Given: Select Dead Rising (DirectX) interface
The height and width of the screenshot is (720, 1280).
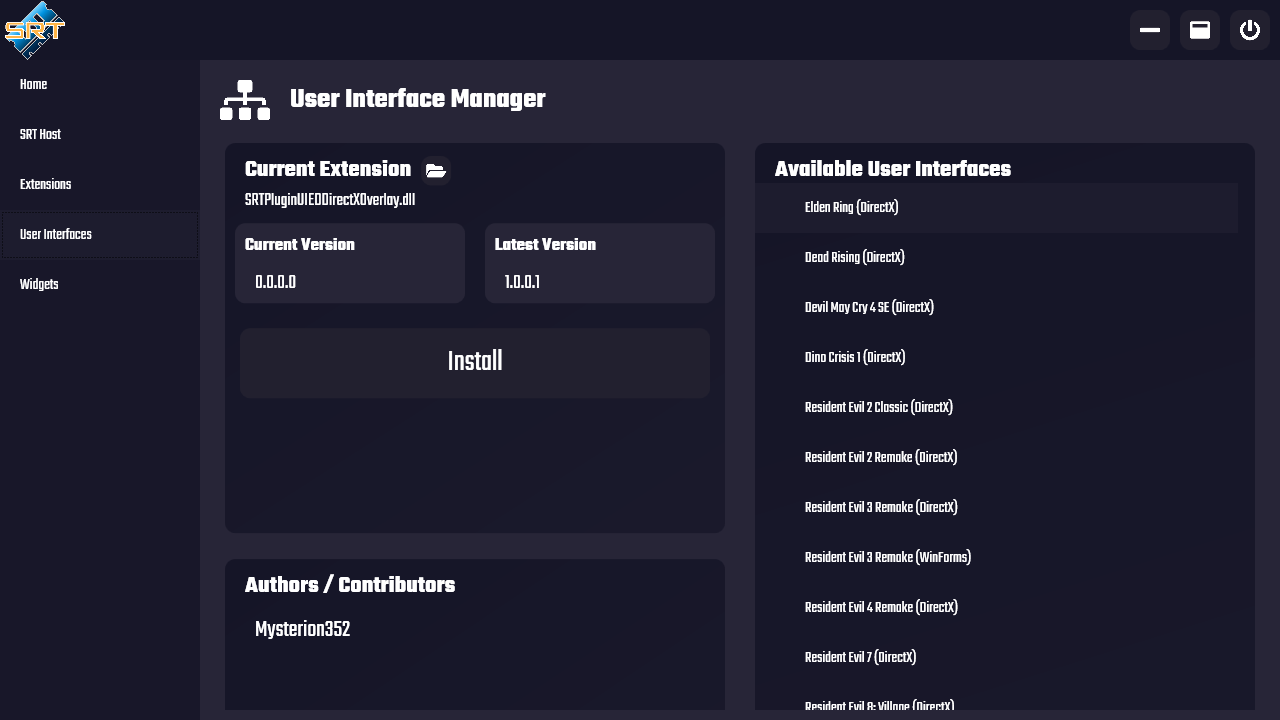Looking at the screenshot, I should tap(996, 258).
